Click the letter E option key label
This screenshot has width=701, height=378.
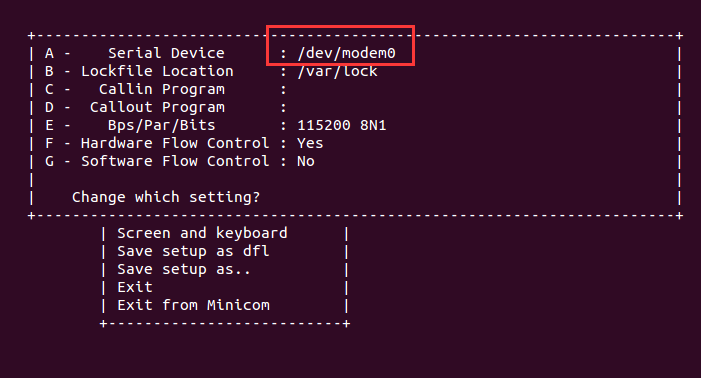[49, 125]
